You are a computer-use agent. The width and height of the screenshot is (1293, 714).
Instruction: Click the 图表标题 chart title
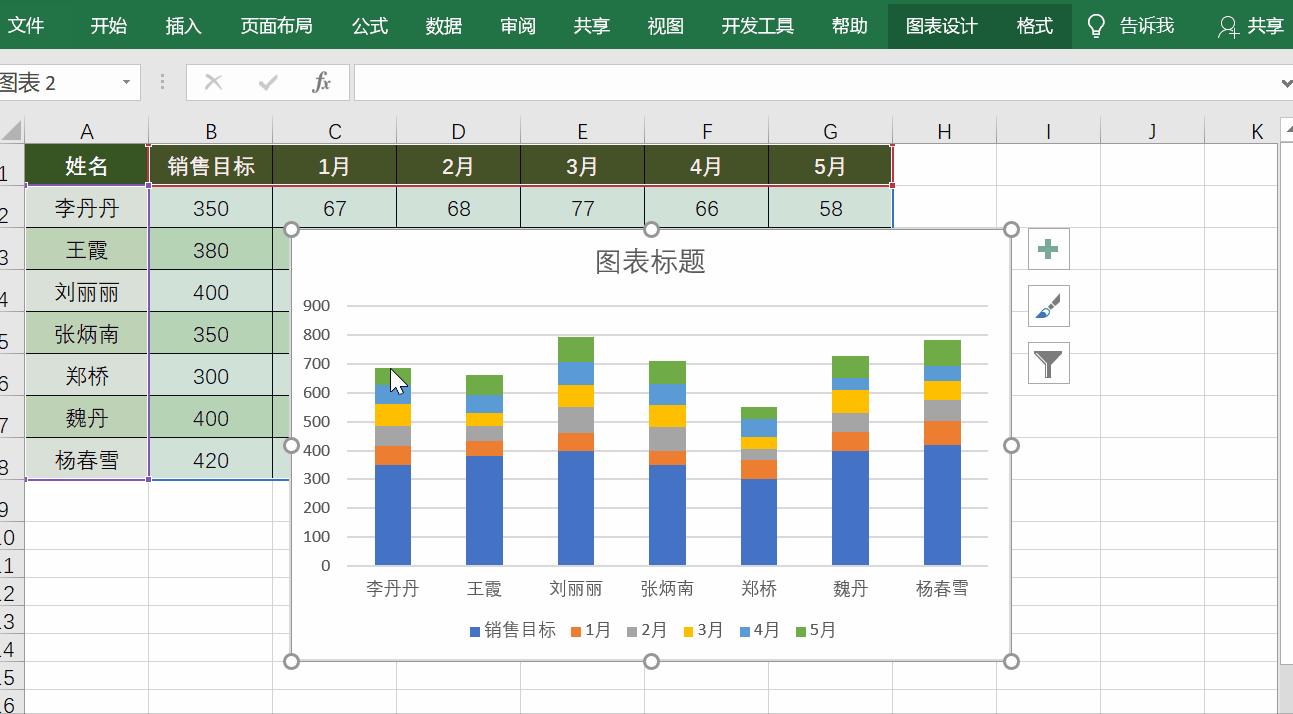(x=651, y=262)
